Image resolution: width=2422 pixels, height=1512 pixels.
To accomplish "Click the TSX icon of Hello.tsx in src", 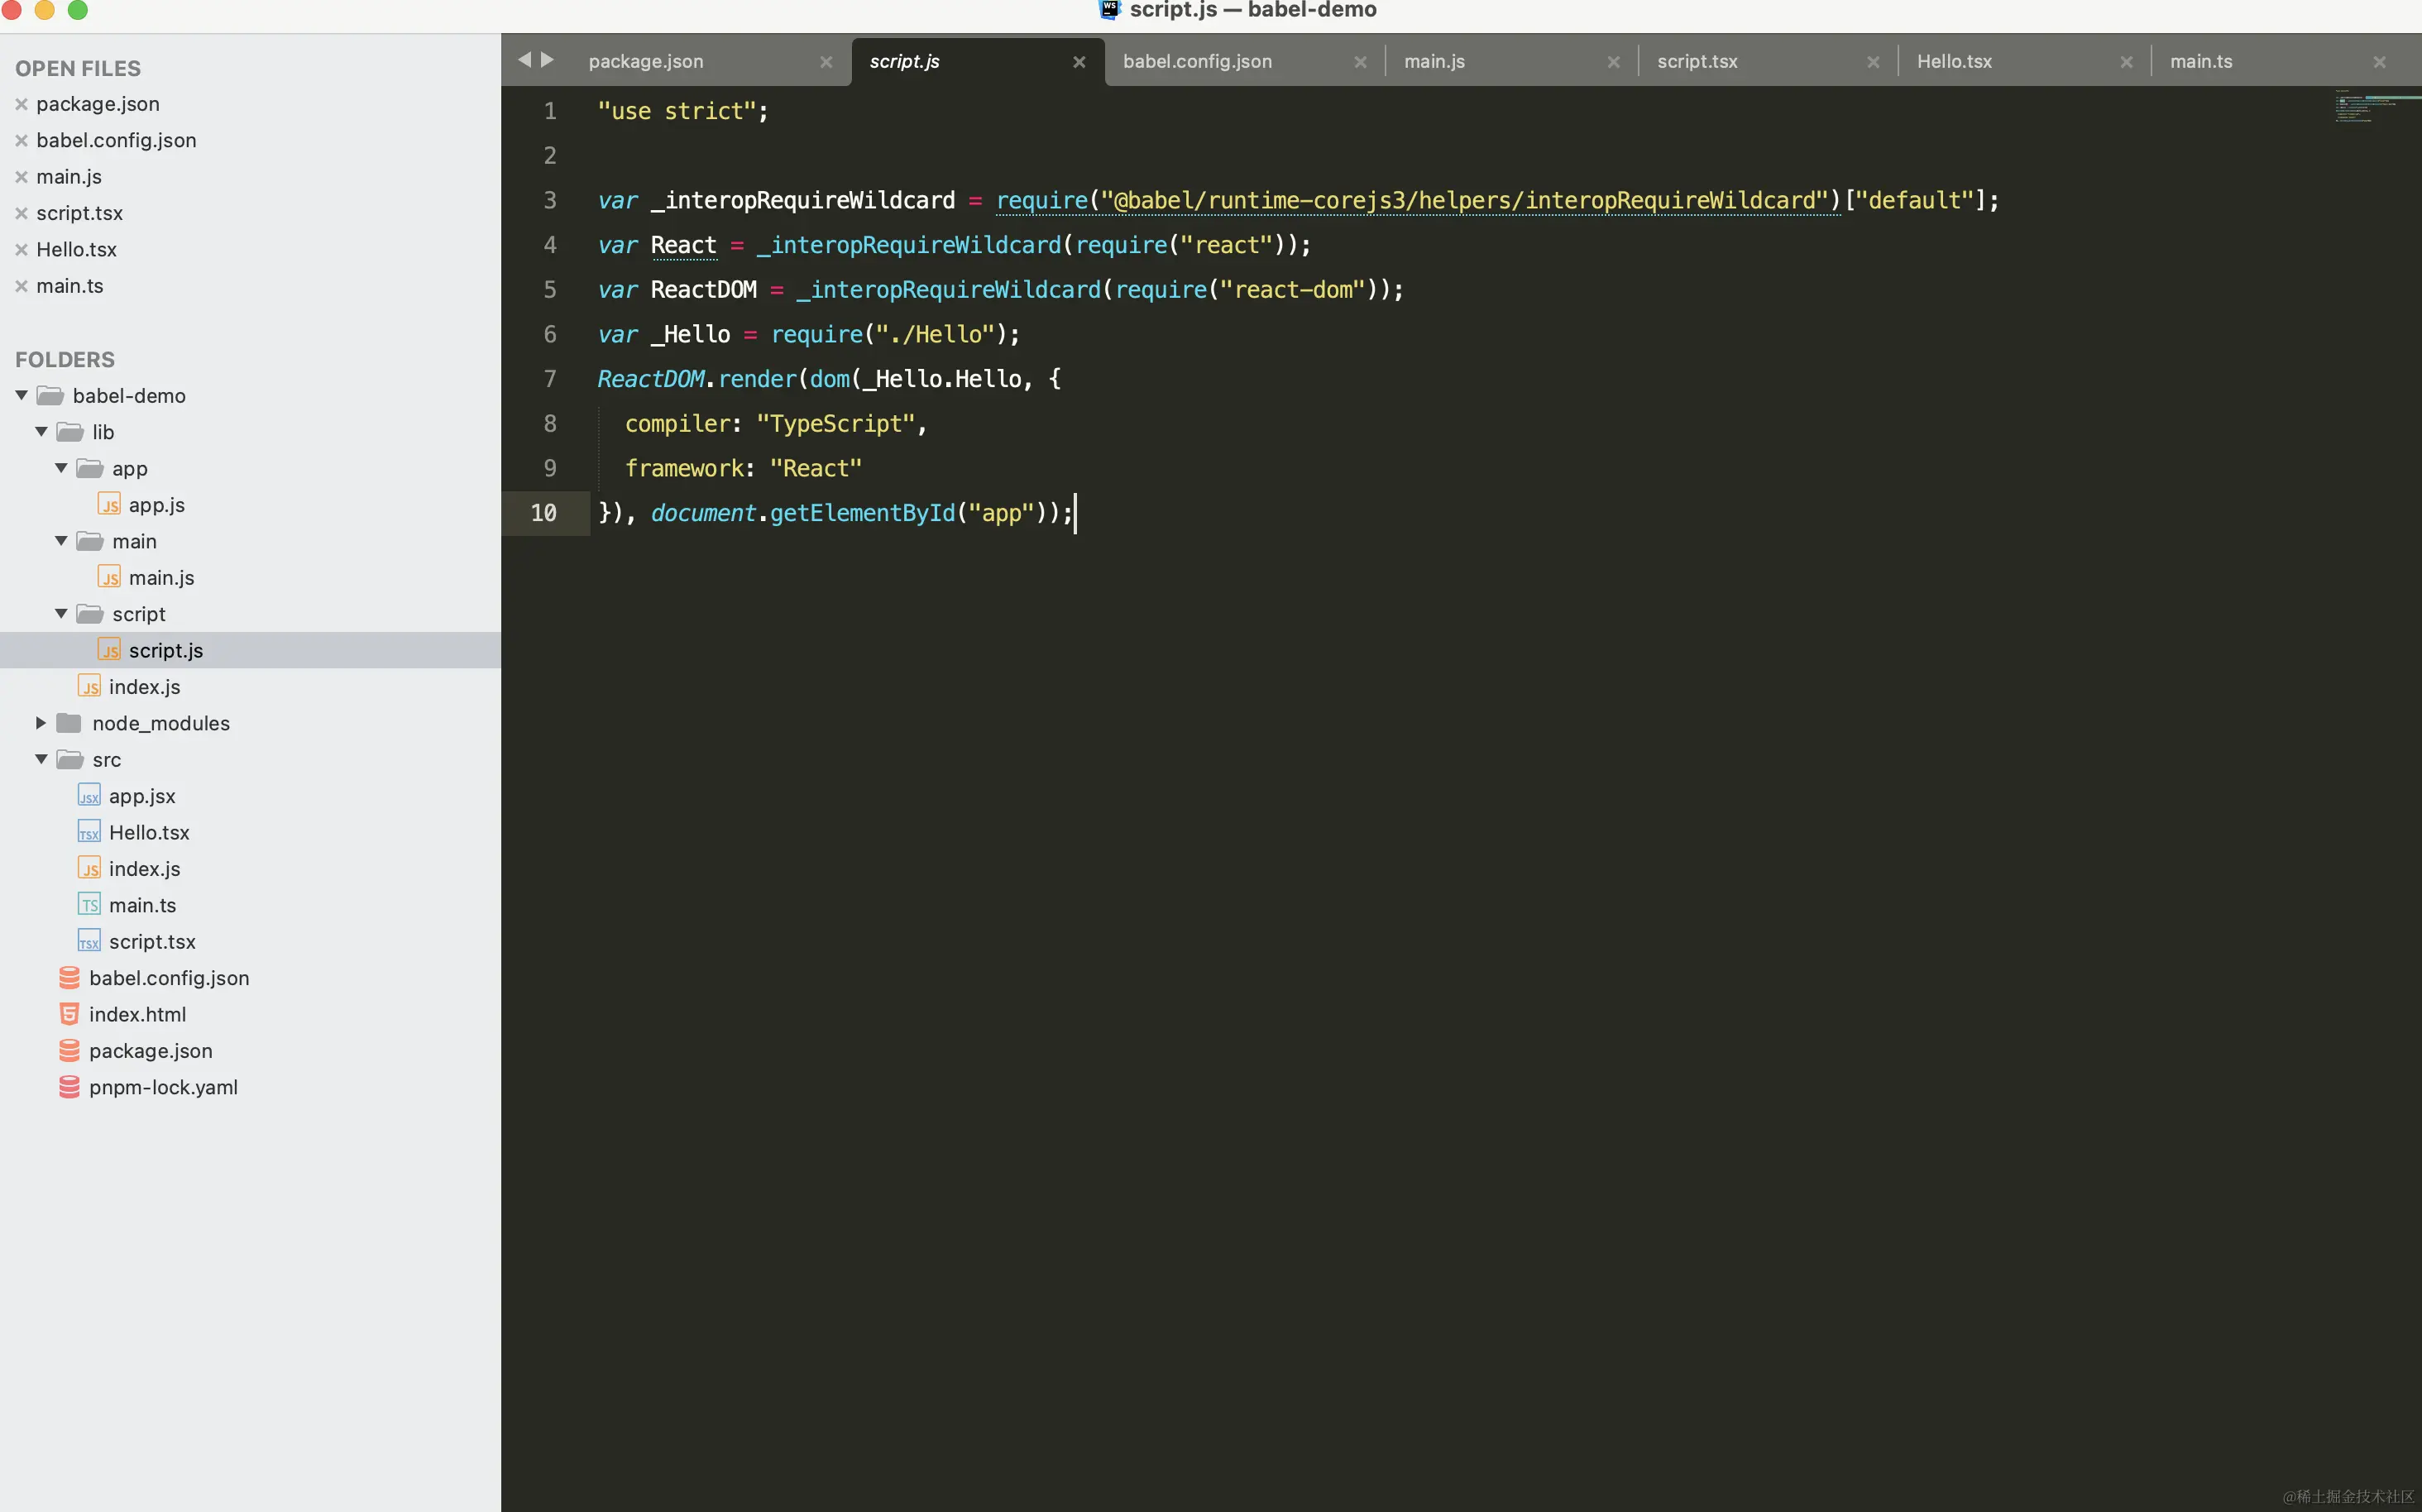I will pyautogui.click(x=89, y=832).
